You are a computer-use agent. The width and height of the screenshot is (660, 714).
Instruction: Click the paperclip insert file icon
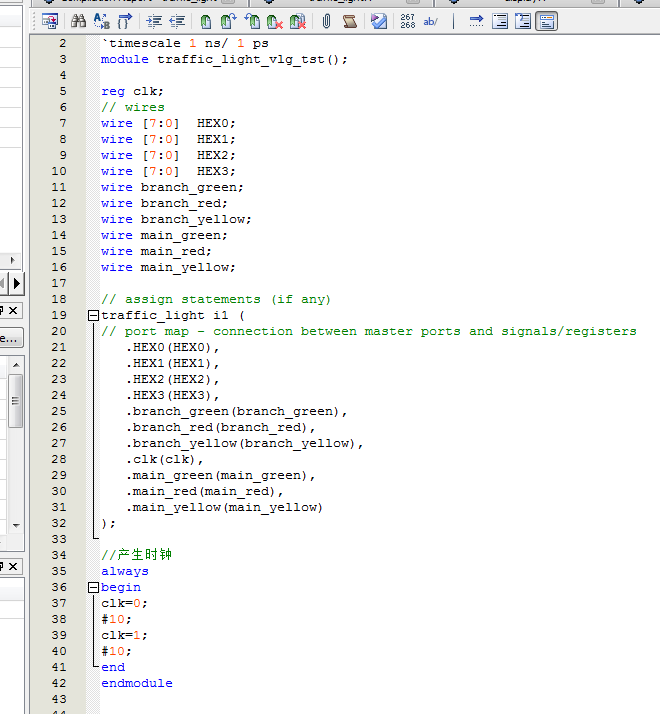pyautogui.click(x=326, y=21)
